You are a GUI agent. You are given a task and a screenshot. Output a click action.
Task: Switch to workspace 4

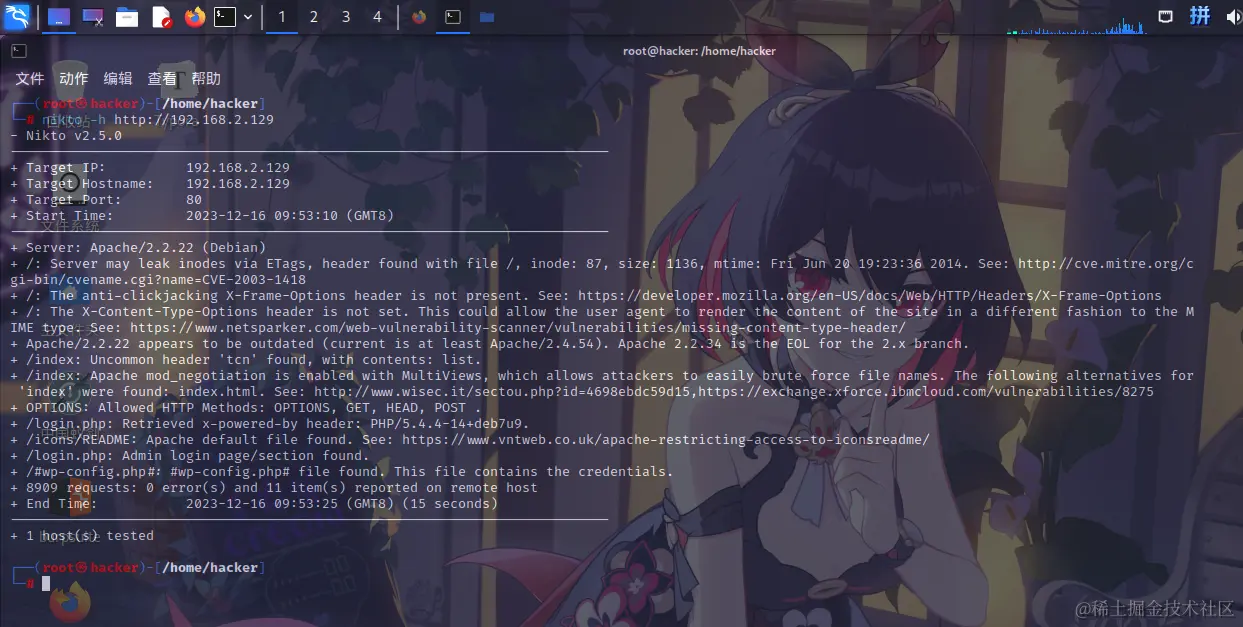pyautogui.click(x=377, y=17)
